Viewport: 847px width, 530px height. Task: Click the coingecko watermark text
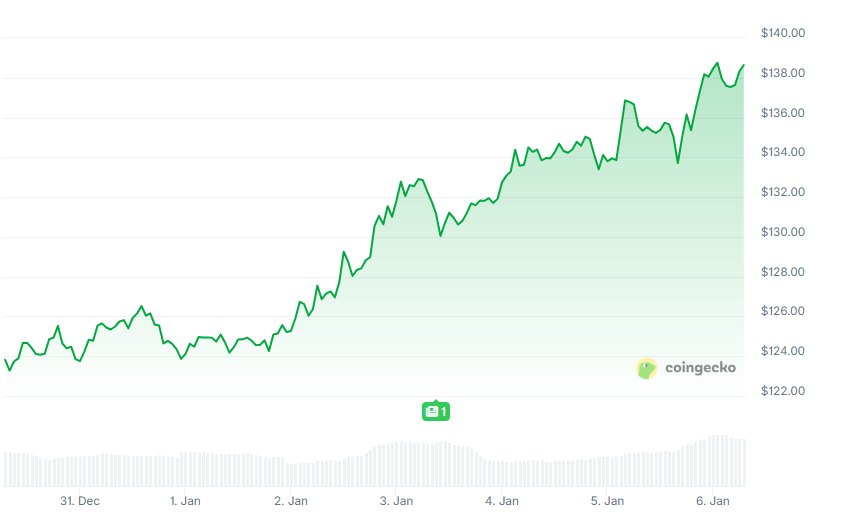point(700,368)
